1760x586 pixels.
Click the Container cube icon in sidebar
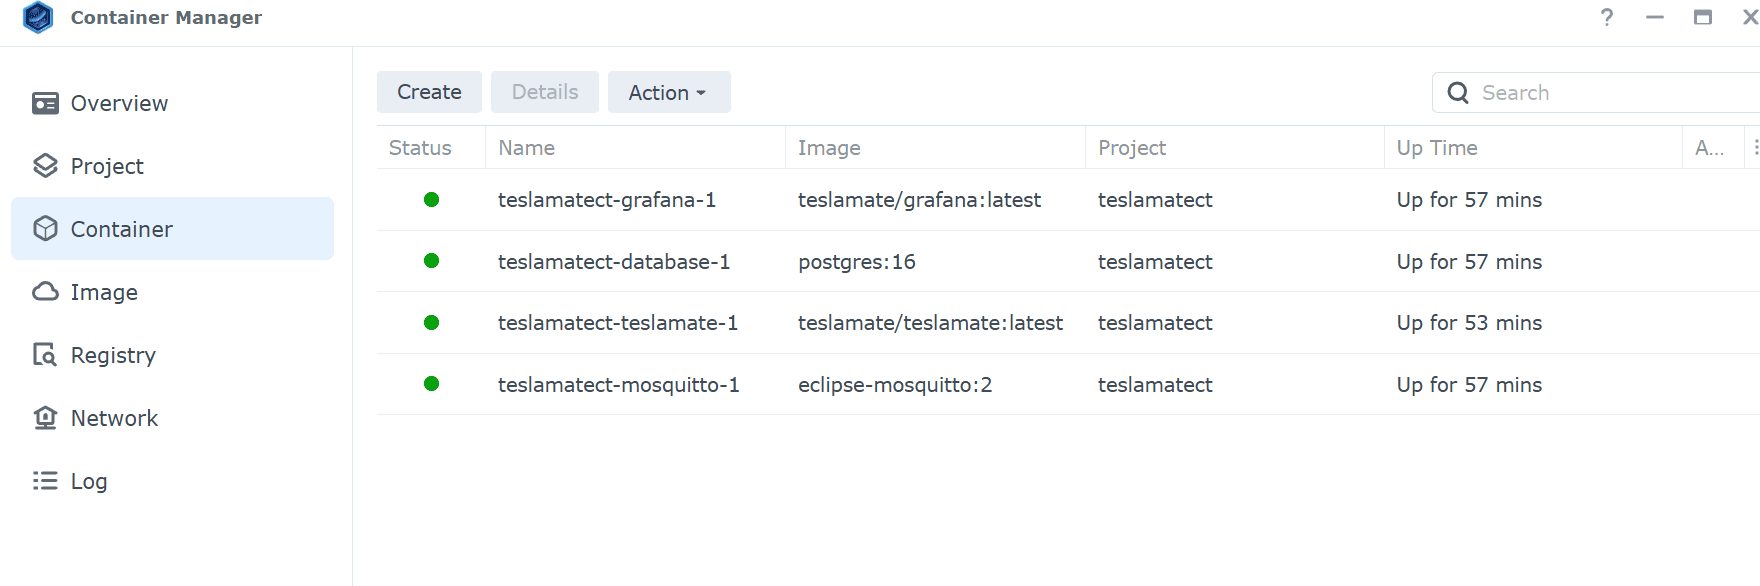45,229
